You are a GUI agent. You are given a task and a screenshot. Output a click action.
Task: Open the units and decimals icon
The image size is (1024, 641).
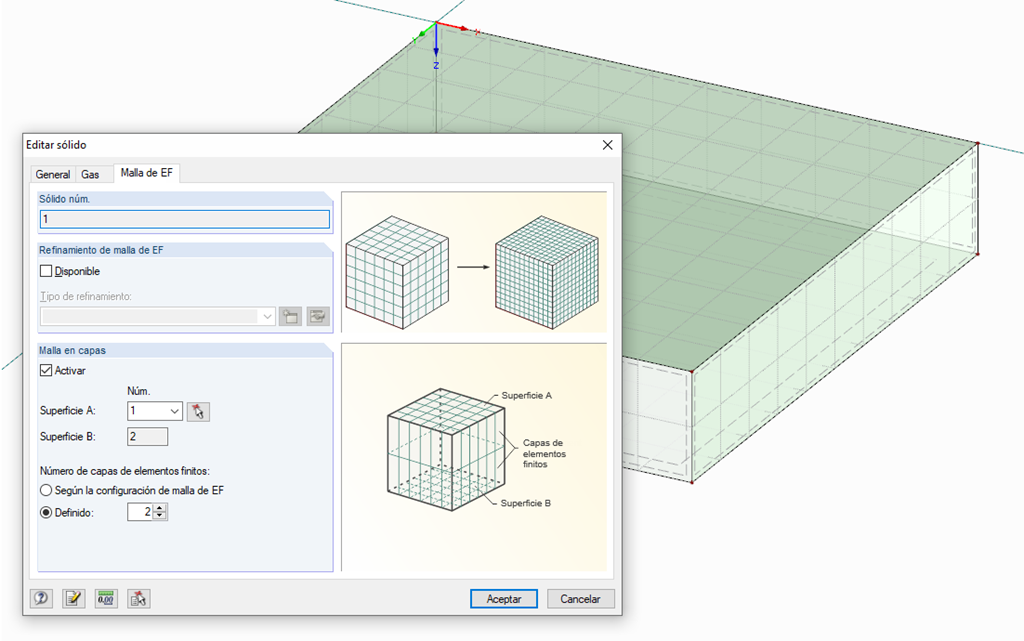pyautogui.click(x=106, y=598)
